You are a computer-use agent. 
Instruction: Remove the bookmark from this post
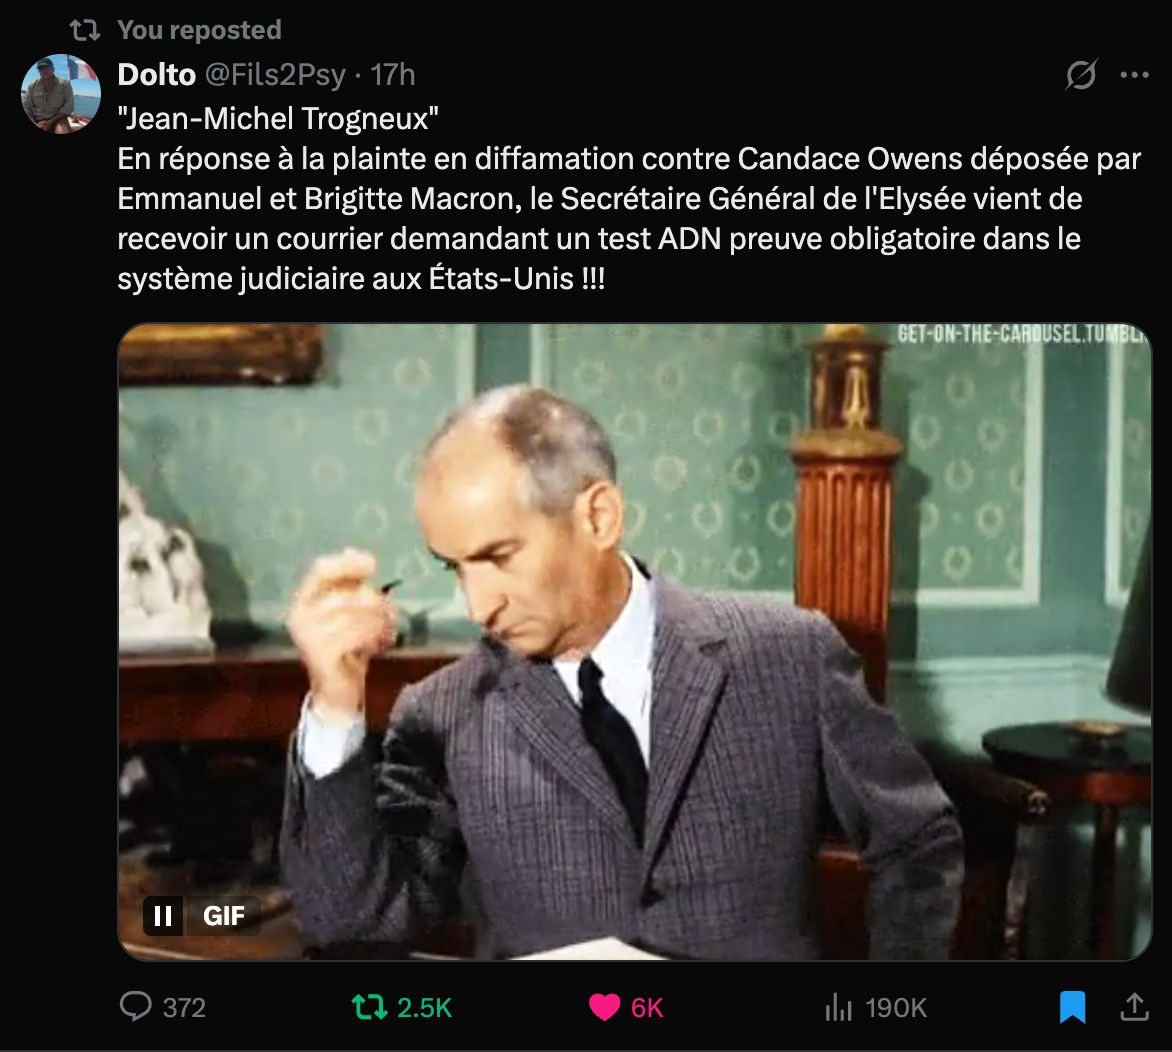point(1072,1006)
